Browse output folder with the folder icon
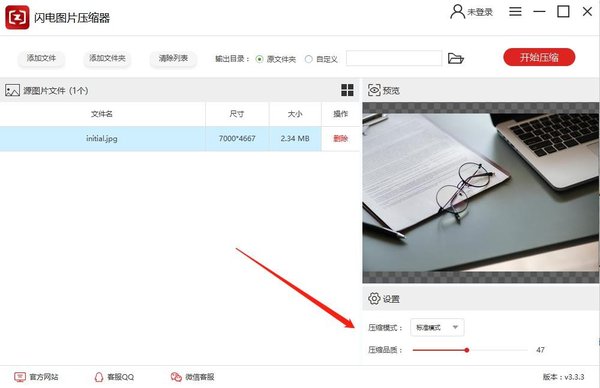 coord(456,59)
